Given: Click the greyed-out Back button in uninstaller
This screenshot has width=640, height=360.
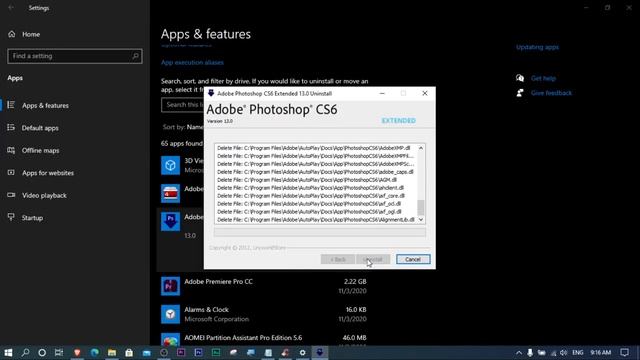Looking at the screenshot, I should point(338,259).
